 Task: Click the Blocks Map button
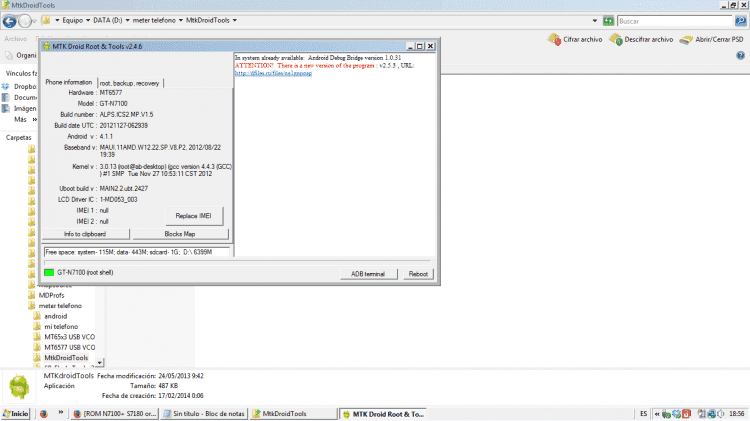pyautogui.click(x=180, y=234)
